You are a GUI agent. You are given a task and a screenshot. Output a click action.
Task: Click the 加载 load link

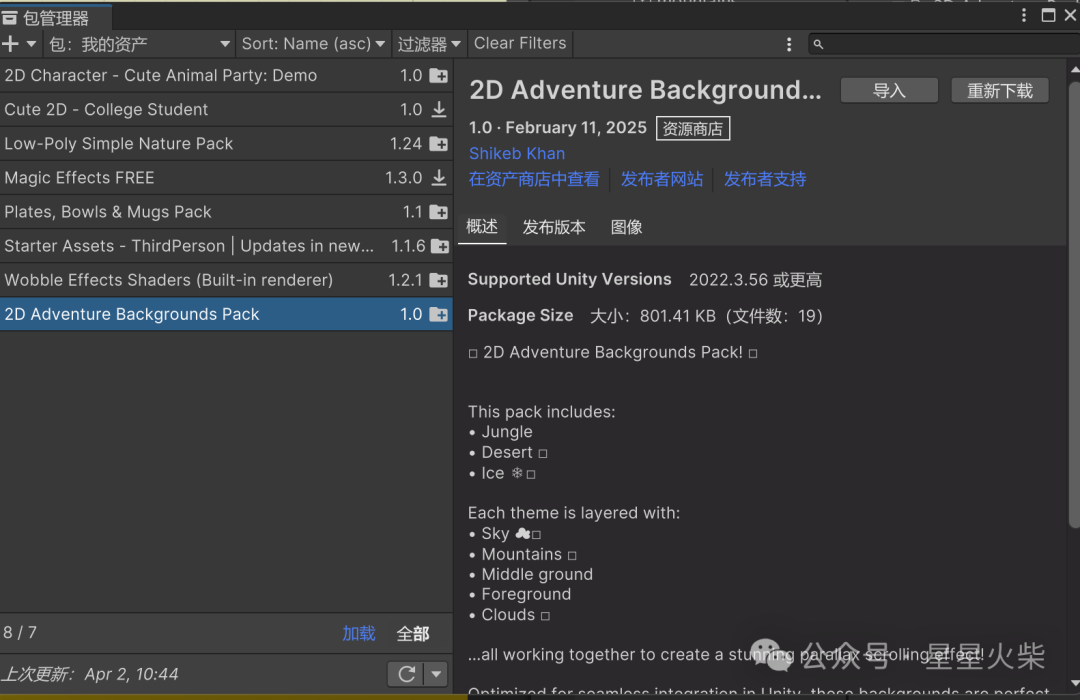(359, 633)
